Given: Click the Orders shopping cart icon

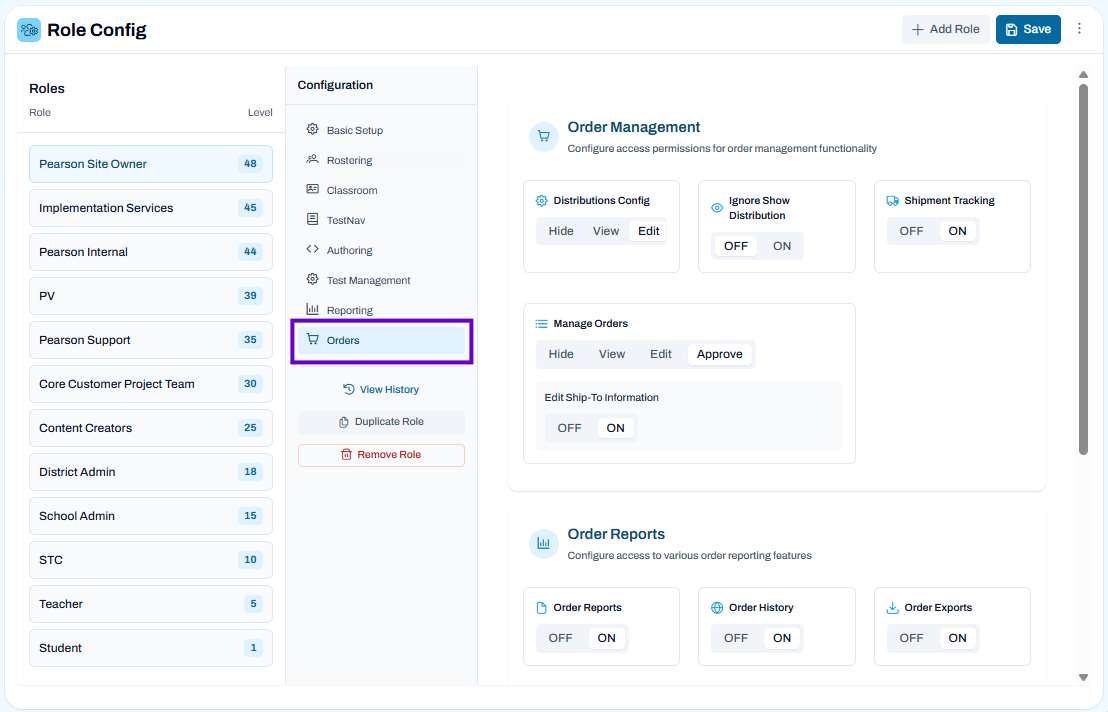Looking at the screenshot, I should click(312, 340).
